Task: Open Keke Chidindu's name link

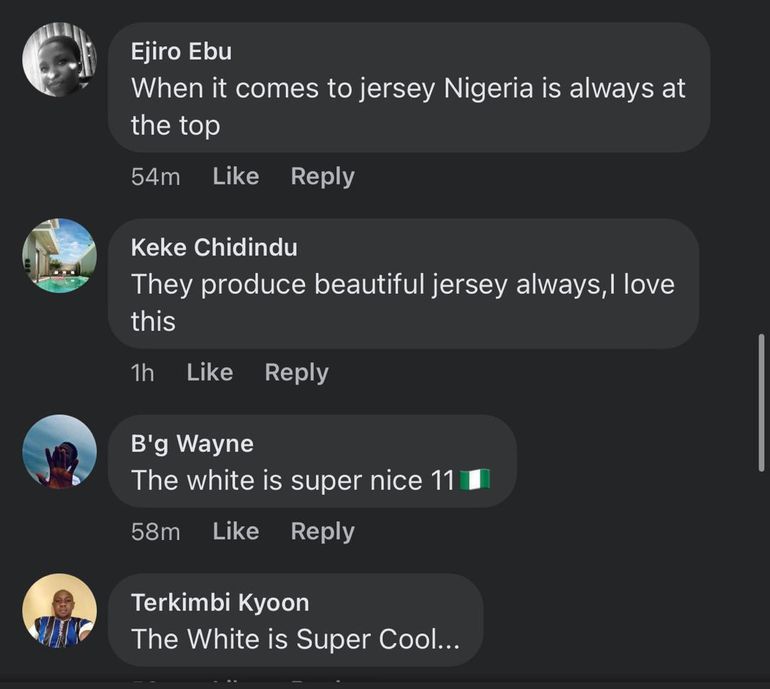Action: (214, 247)
